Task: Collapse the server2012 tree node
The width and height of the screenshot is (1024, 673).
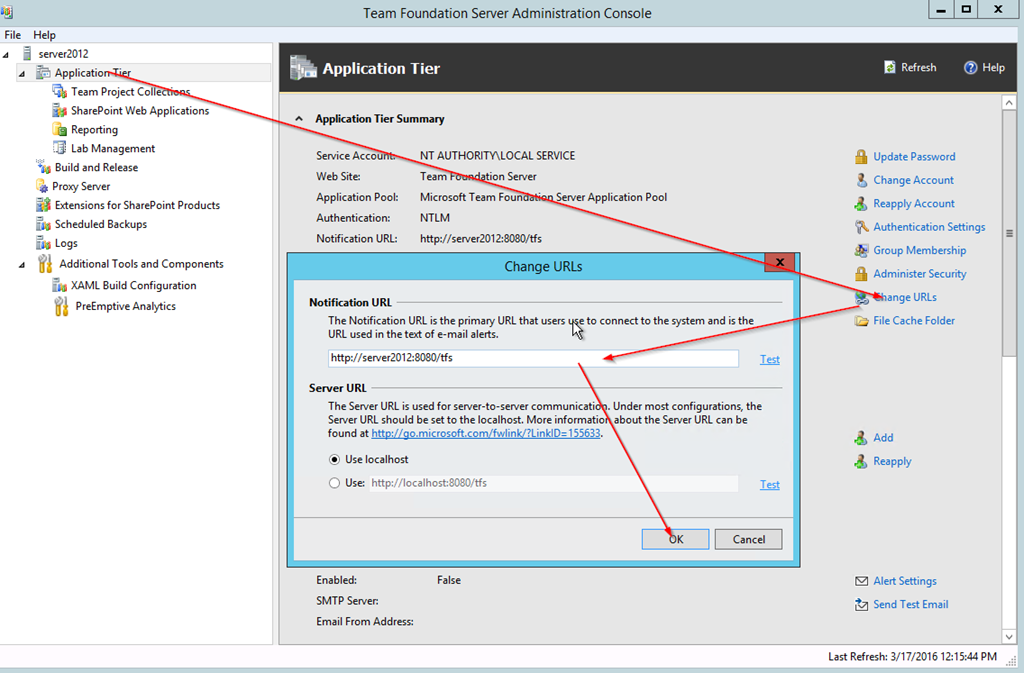Action: click(8, 53)
